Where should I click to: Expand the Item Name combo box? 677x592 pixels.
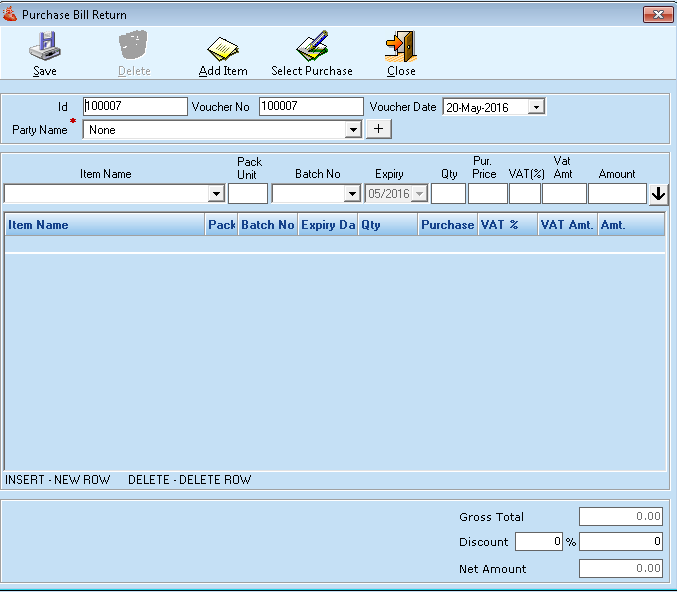tap(216, 194)
